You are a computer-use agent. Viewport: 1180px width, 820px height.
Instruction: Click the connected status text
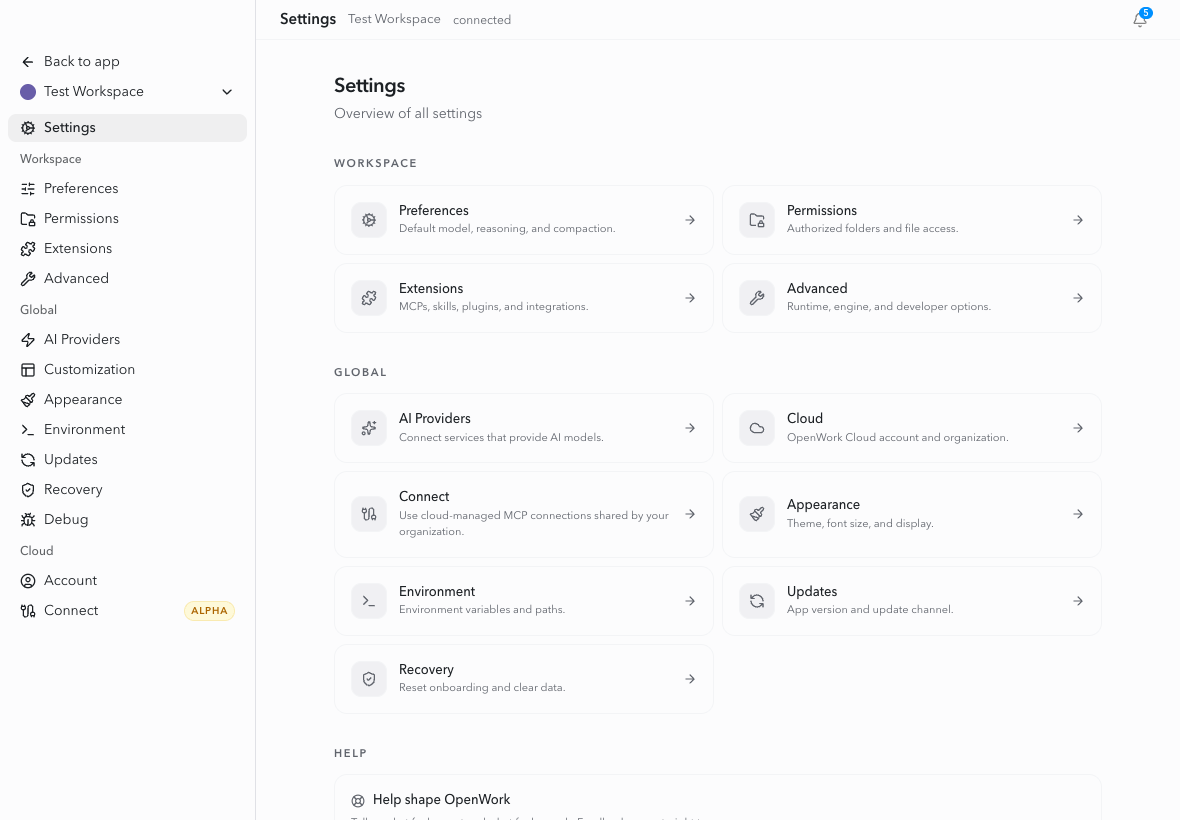pyautogui.click(x=482, y=20)
